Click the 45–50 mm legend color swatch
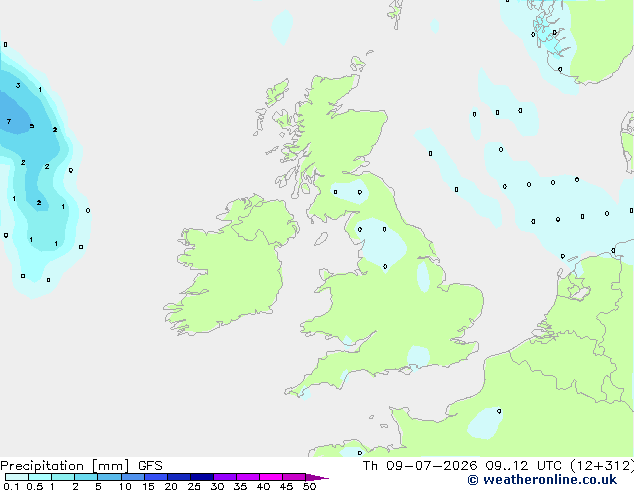Viewport: 634px width, 490px height. [294, 477]
